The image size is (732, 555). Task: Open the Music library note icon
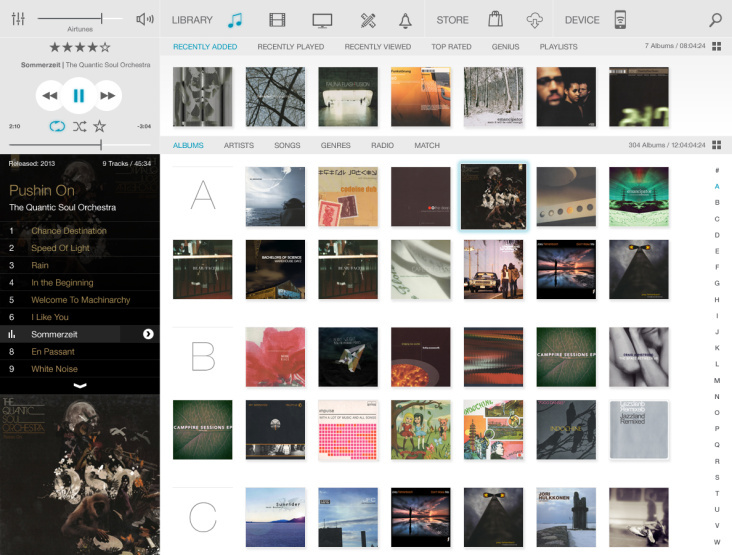(235, 20)
